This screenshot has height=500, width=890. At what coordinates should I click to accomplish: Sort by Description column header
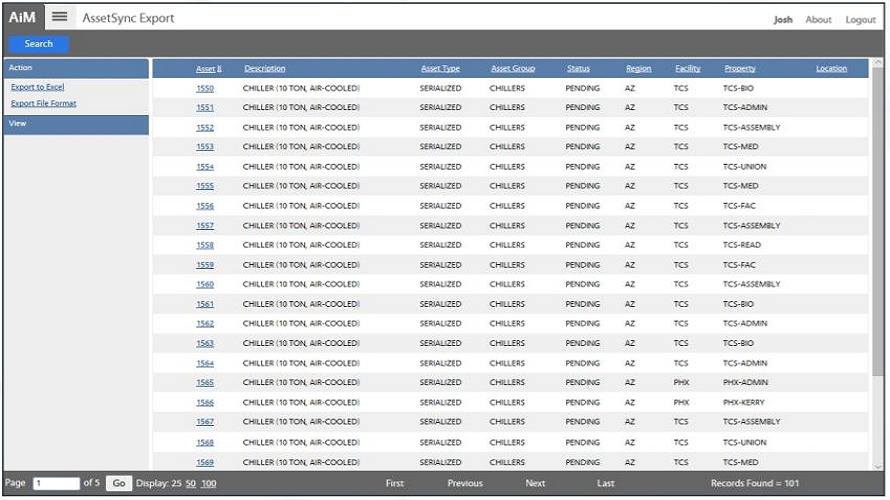[x=265, y=69]
